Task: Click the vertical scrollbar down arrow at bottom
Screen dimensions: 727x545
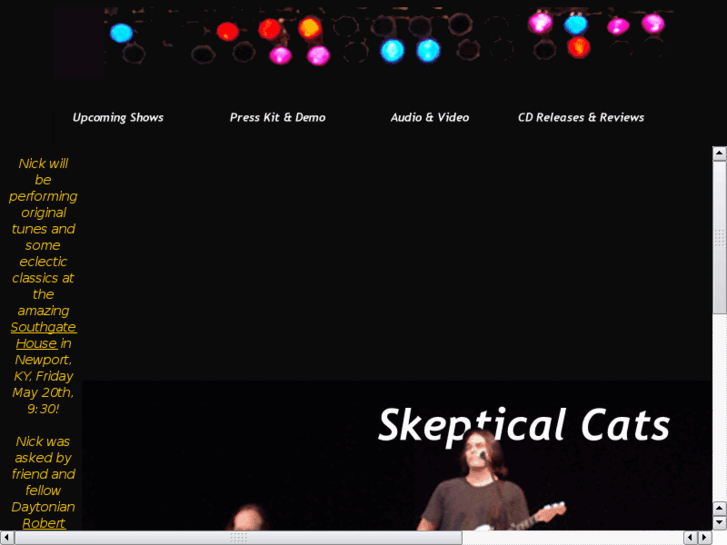Action: tap(719, 522)
